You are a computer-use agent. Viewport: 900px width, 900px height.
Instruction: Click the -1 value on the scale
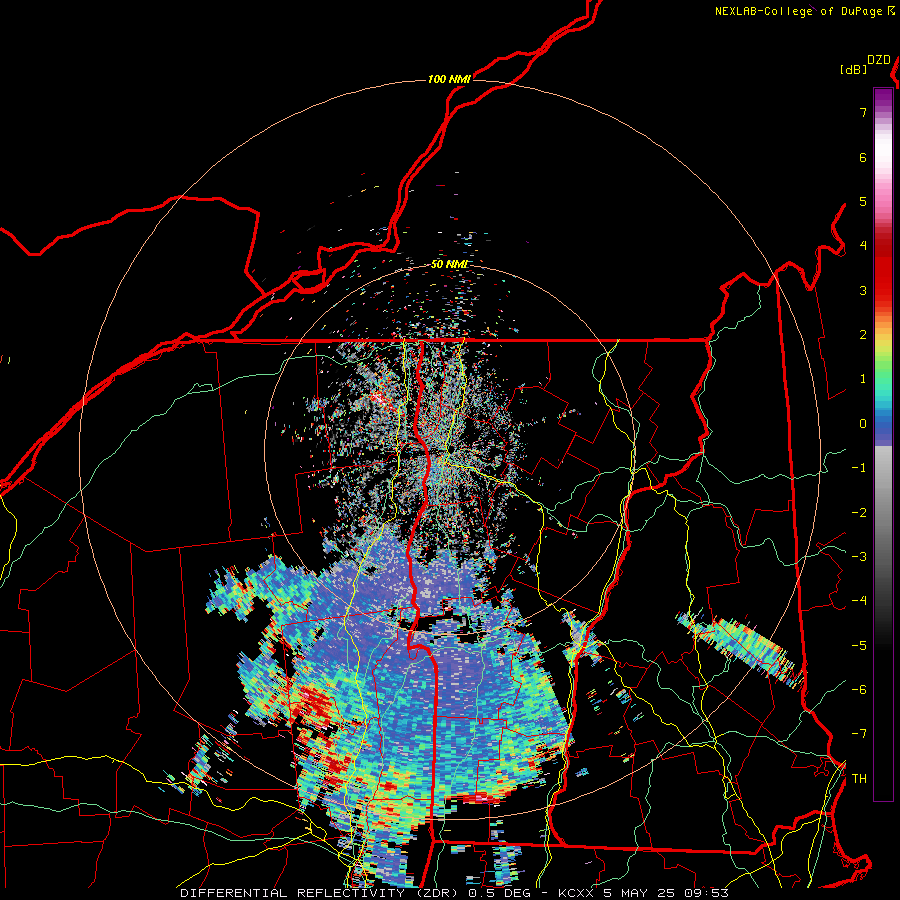[859, 468]
